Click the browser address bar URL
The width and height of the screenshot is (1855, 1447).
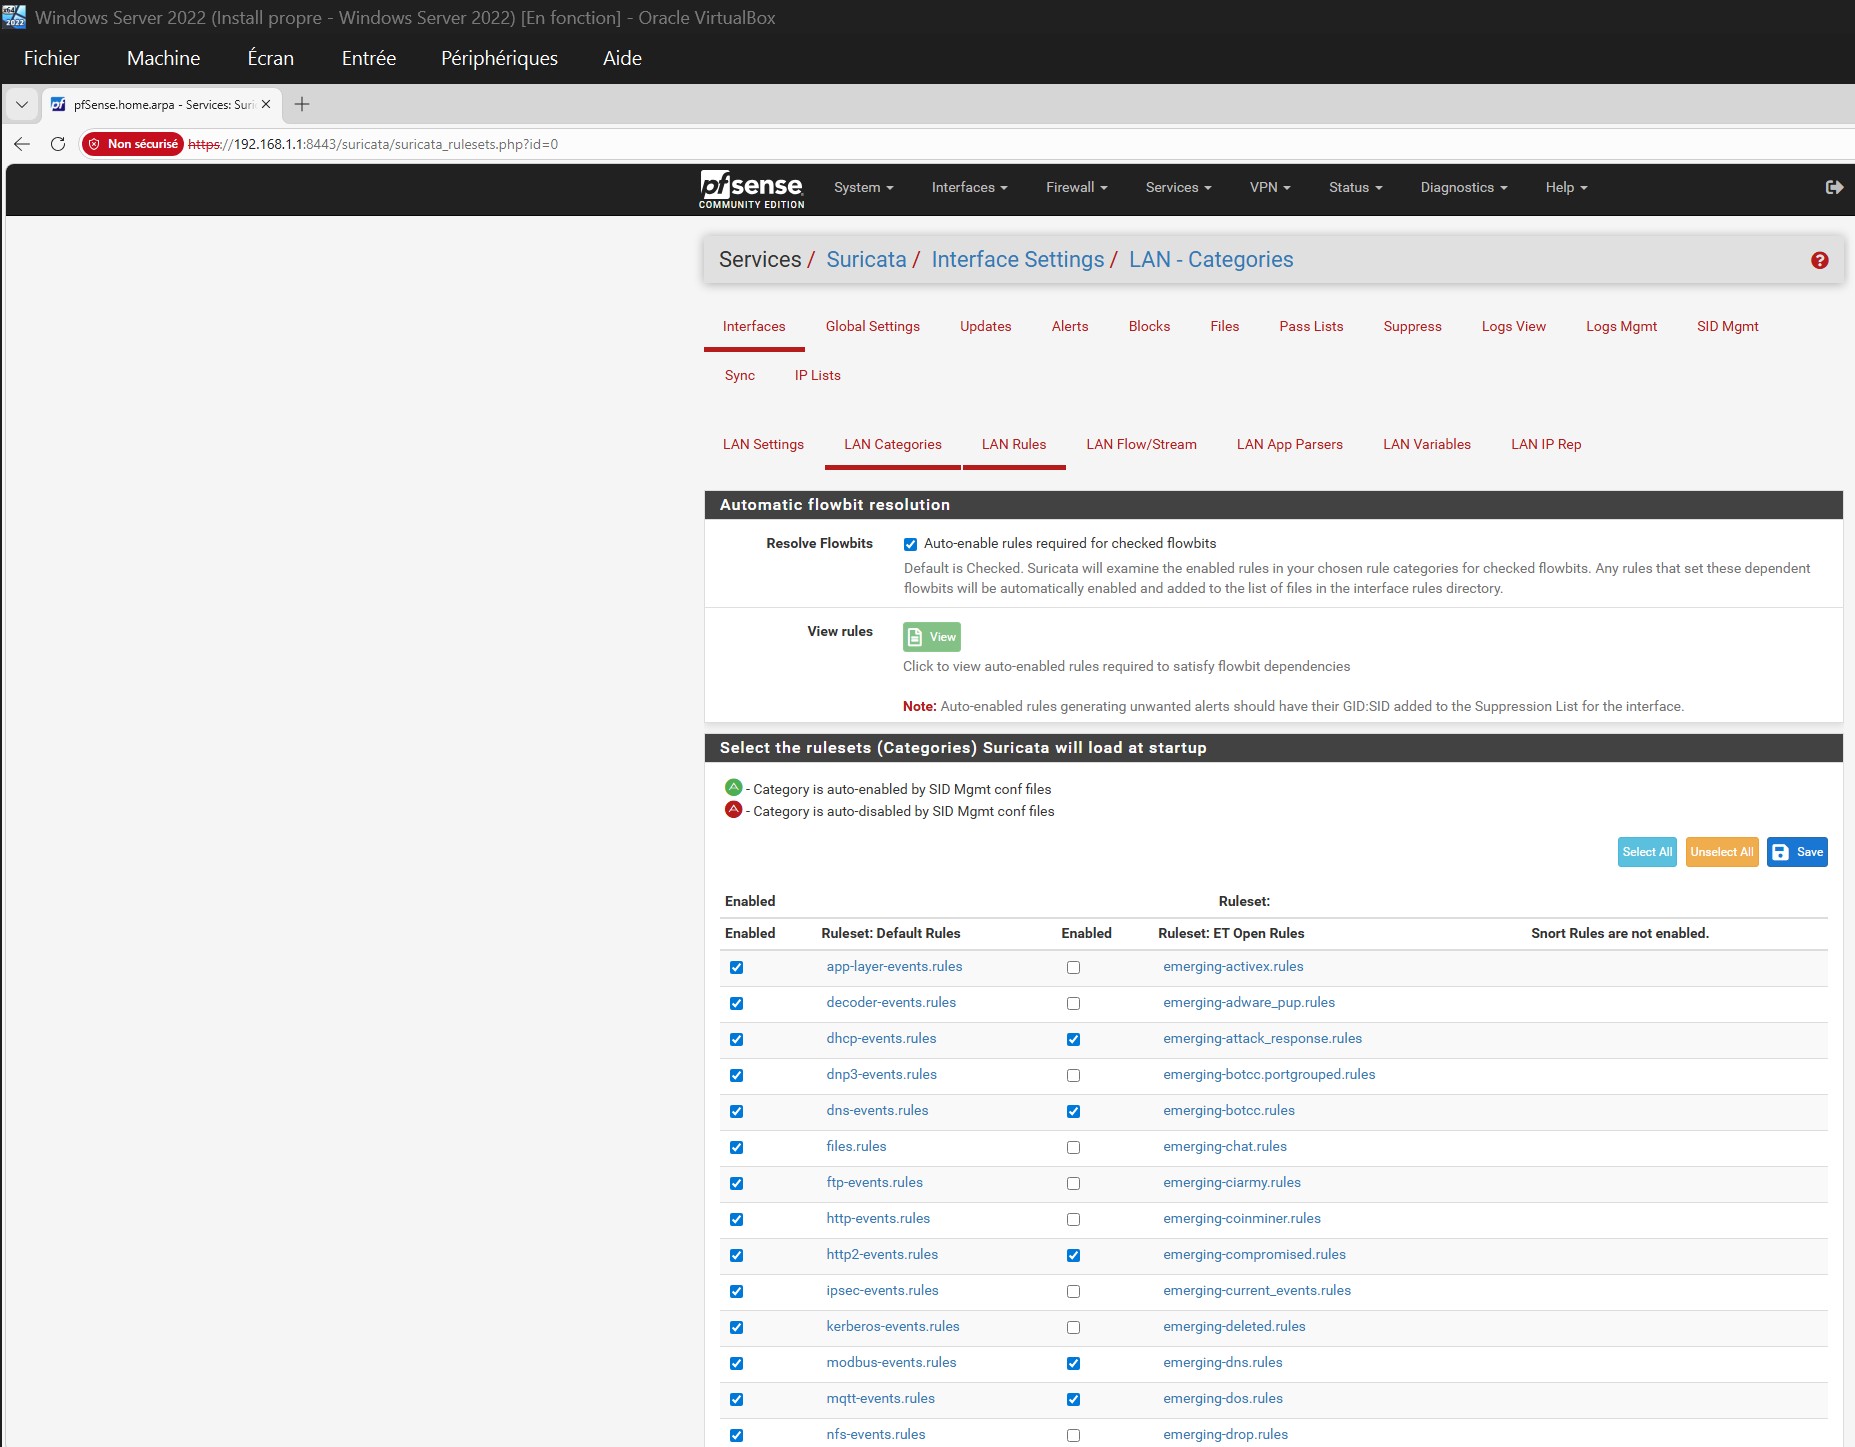[x=373, y=144]
